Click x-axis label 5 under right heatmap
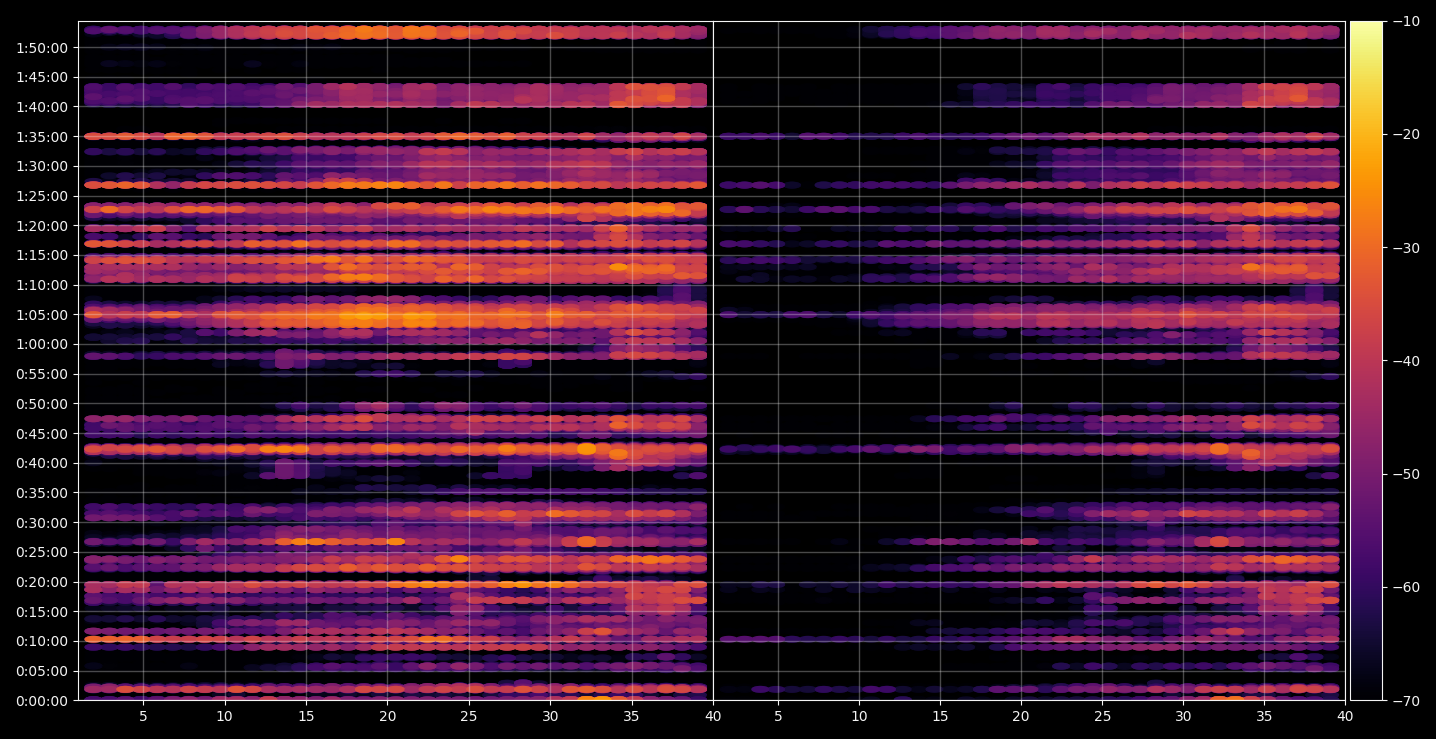The width and height of the screenshot is (1436, 739). tap(777, 717)
